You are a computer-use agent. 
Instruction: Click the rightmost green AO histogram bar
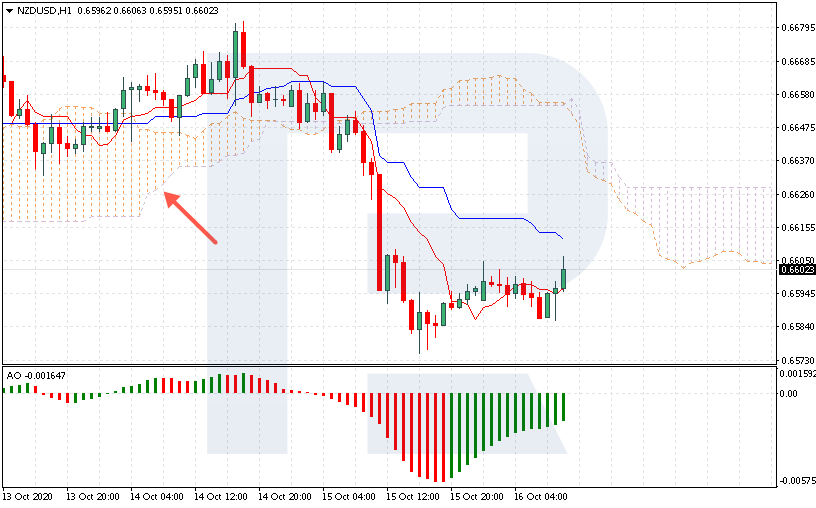(564, 407)
